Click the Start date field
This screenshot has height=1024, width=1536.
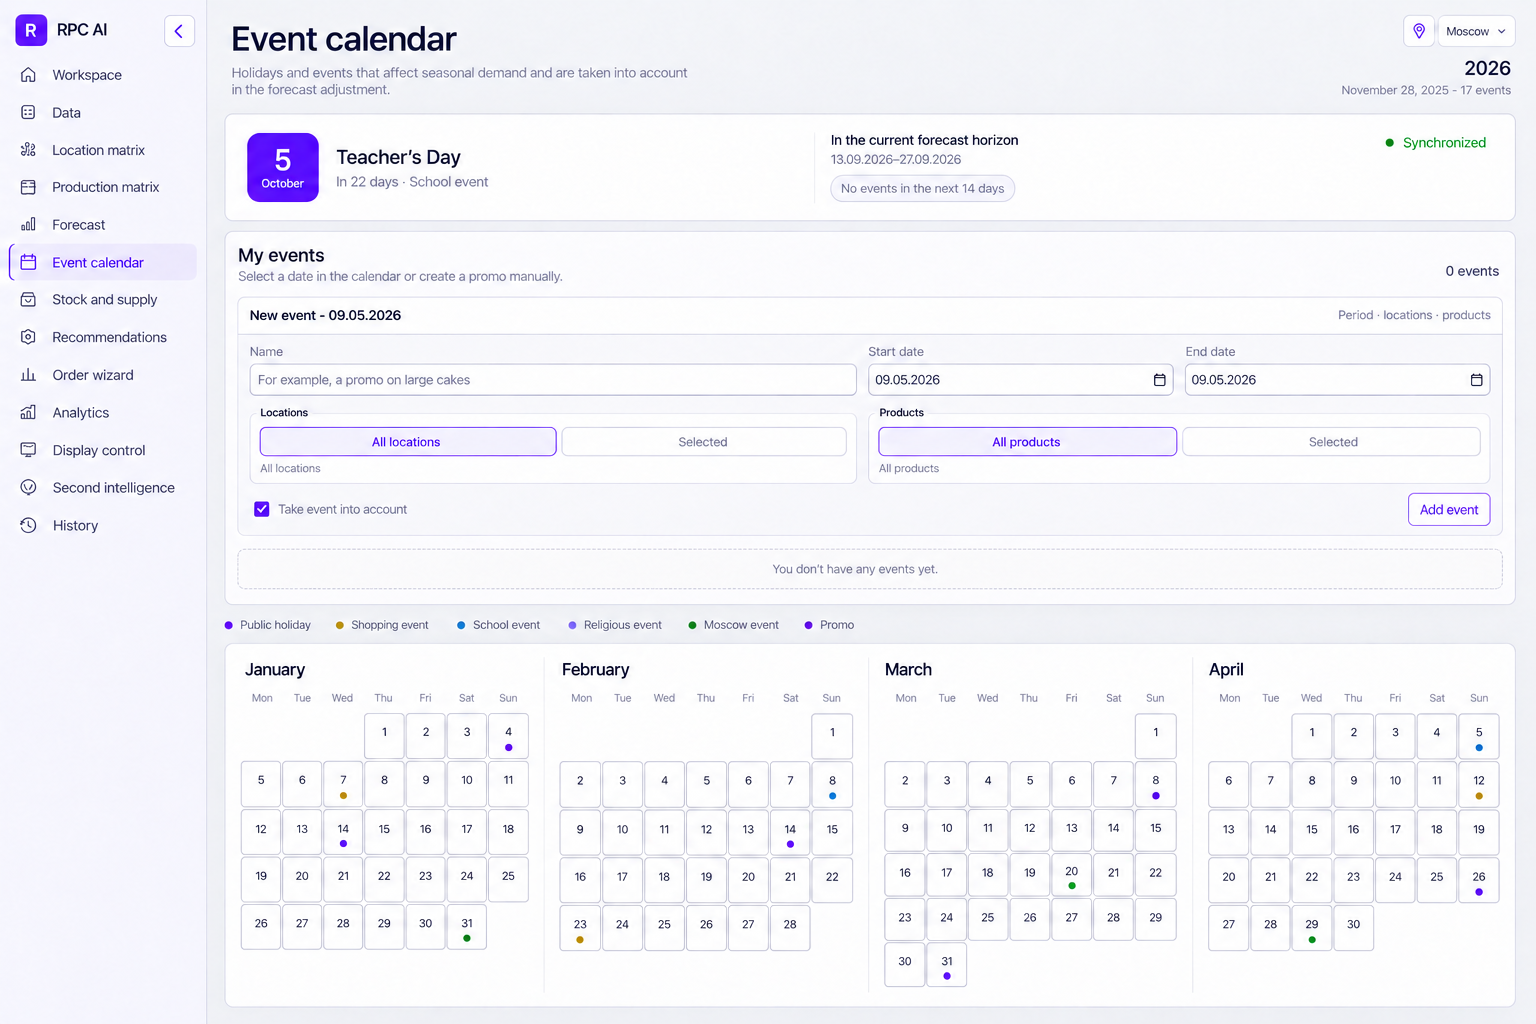[x=1020, y=380]
